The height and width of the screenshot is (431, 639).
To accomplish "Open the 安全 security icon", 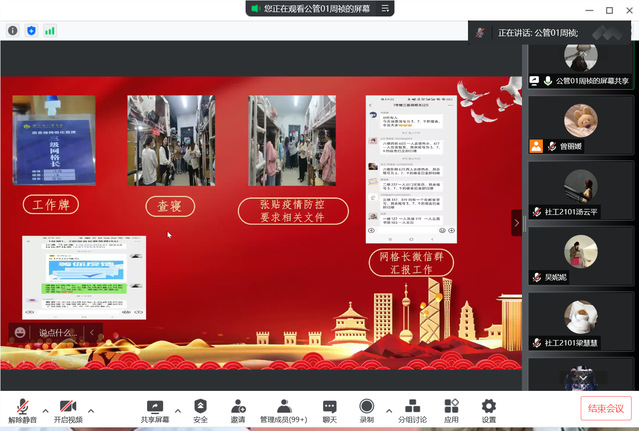I will click(200, 408).
